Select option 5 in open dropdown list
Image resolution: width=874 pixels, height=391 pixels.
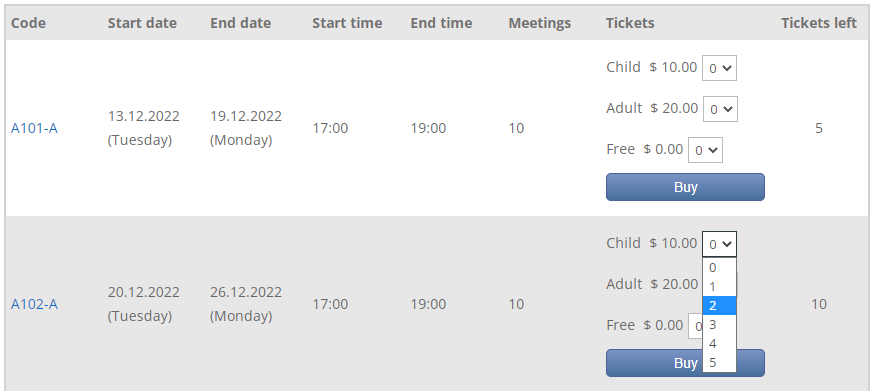719,363
